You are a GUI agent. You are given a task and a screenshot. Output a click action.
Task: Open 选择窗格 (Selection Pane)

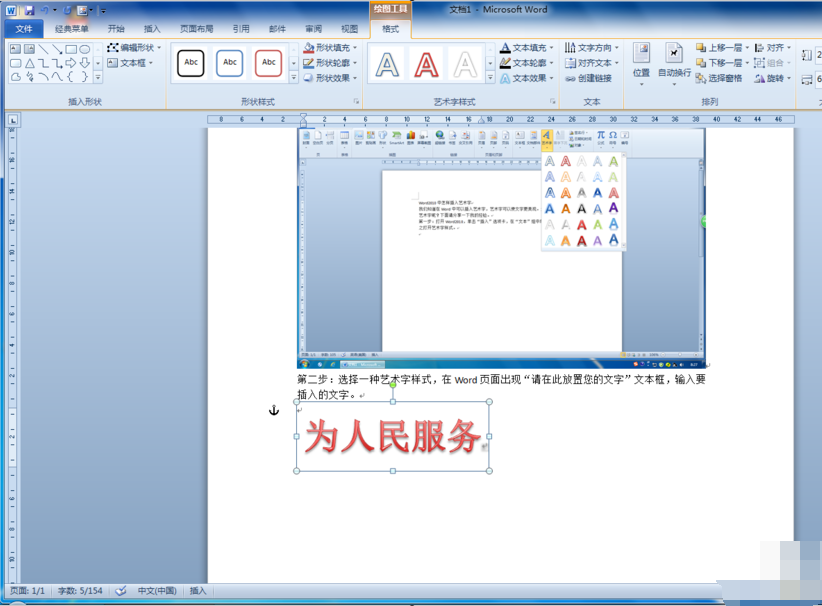(x=719, y=78)
